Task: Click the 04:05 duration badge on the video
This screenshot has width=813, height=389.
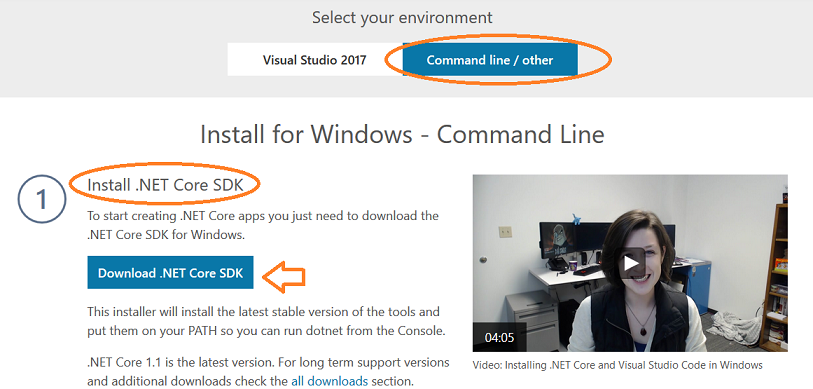Action: pos(499,338)
